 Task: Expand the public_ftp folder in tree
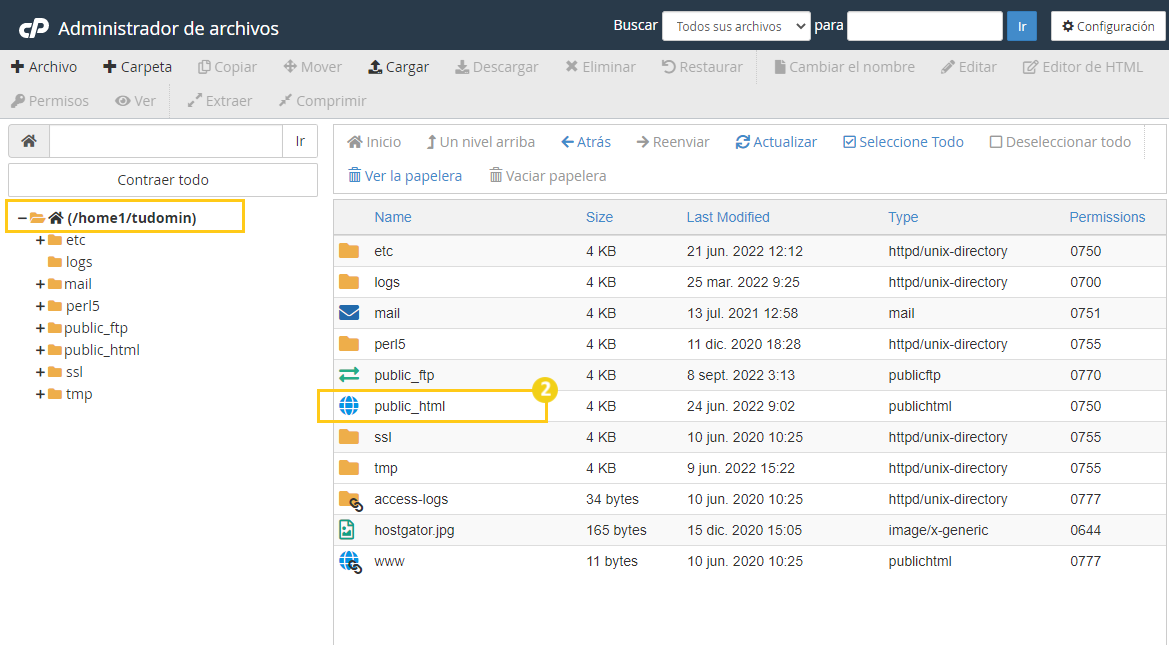click(40, 328)
